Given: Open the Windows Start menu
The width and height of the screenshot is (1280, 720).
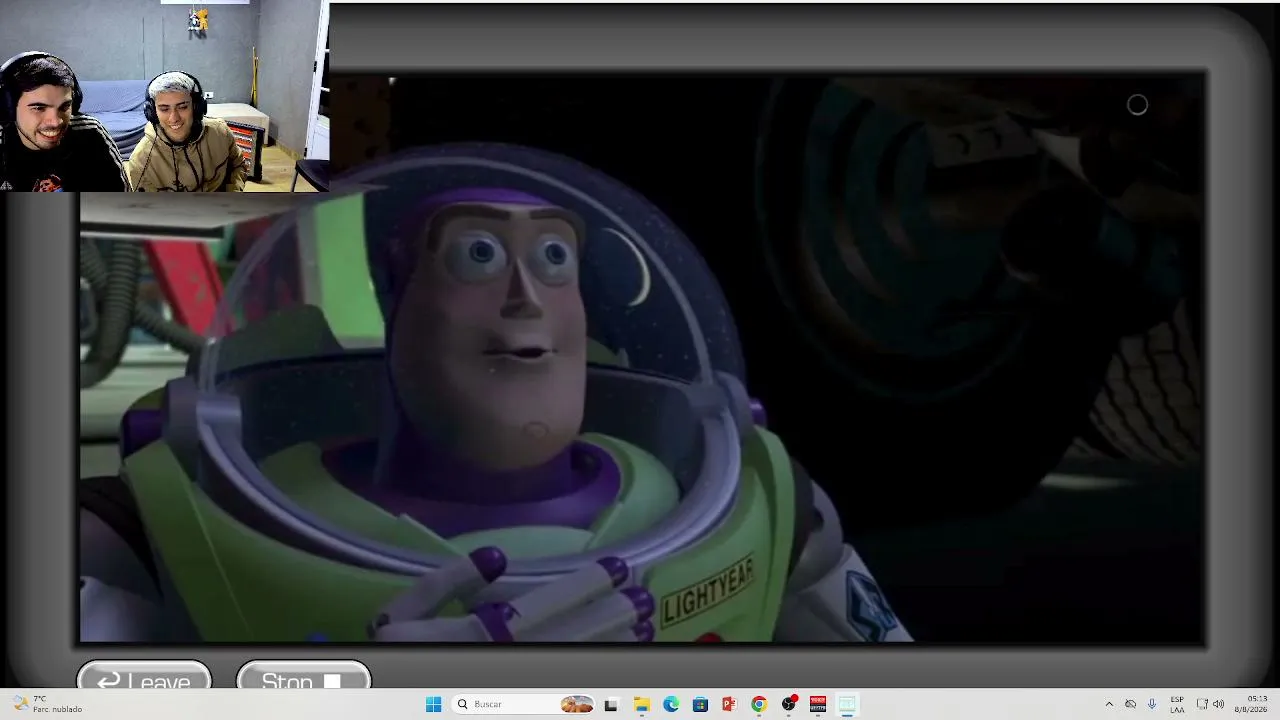Looking at the screenshot, I should point(433,704).
